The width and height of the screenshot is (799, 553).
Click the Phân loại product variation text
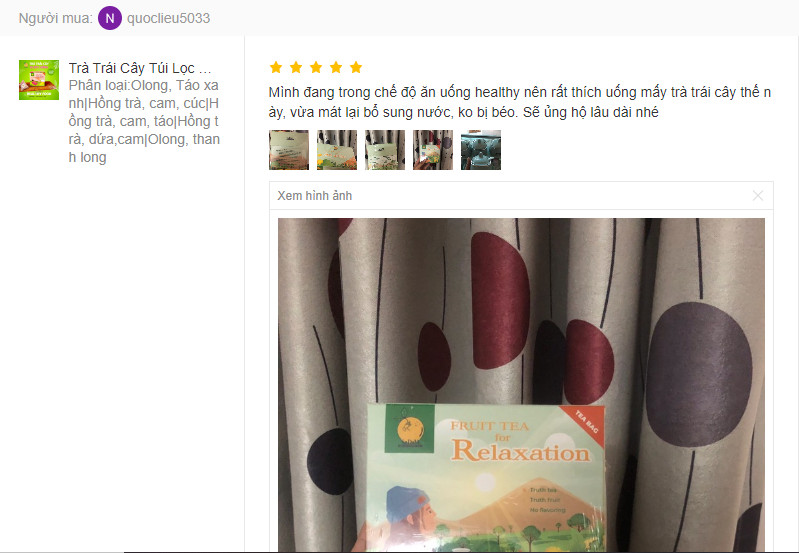click(x=144, y=121)
